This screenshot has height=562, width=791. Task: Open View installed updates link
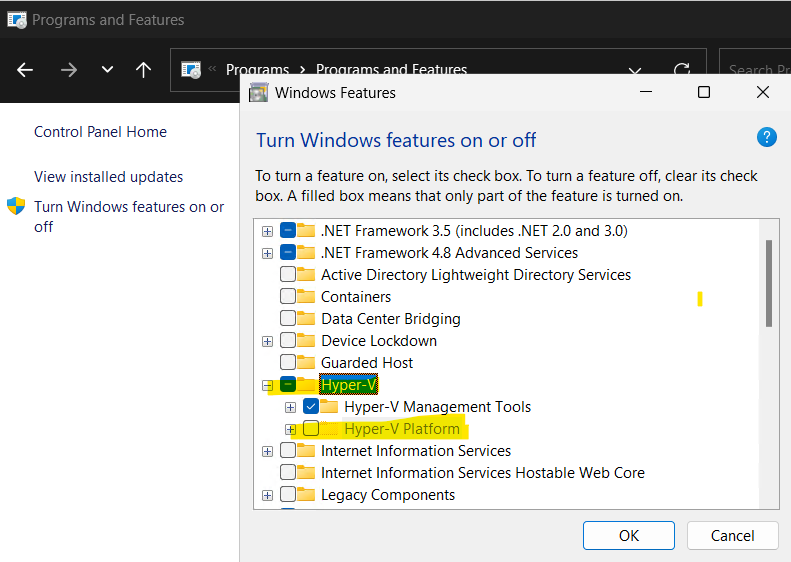(108, 177)
